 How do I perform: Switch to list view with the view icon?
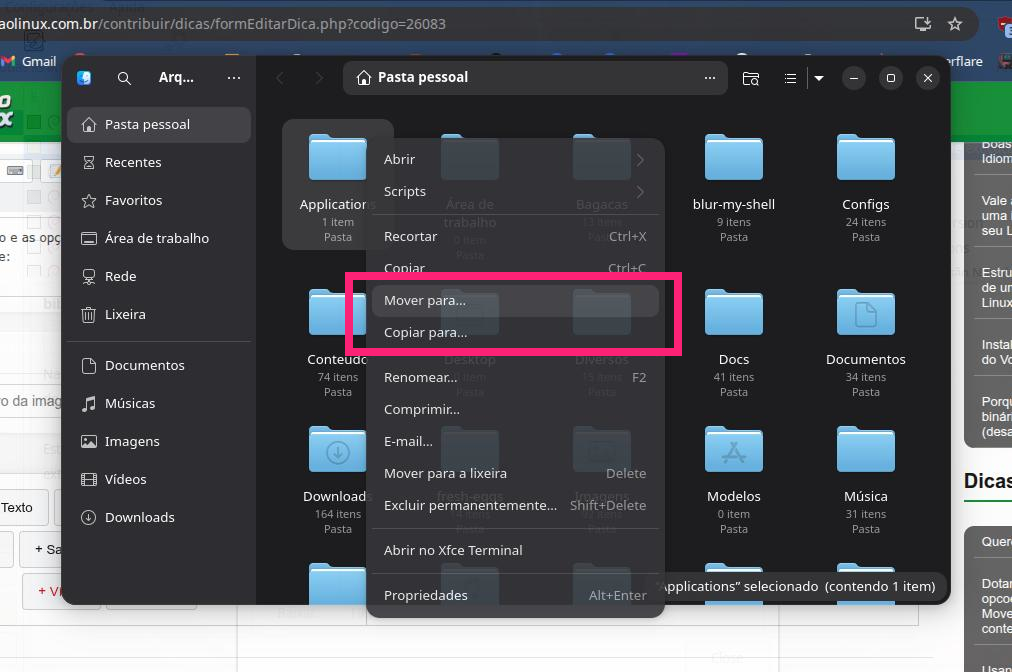click(790, 78)
